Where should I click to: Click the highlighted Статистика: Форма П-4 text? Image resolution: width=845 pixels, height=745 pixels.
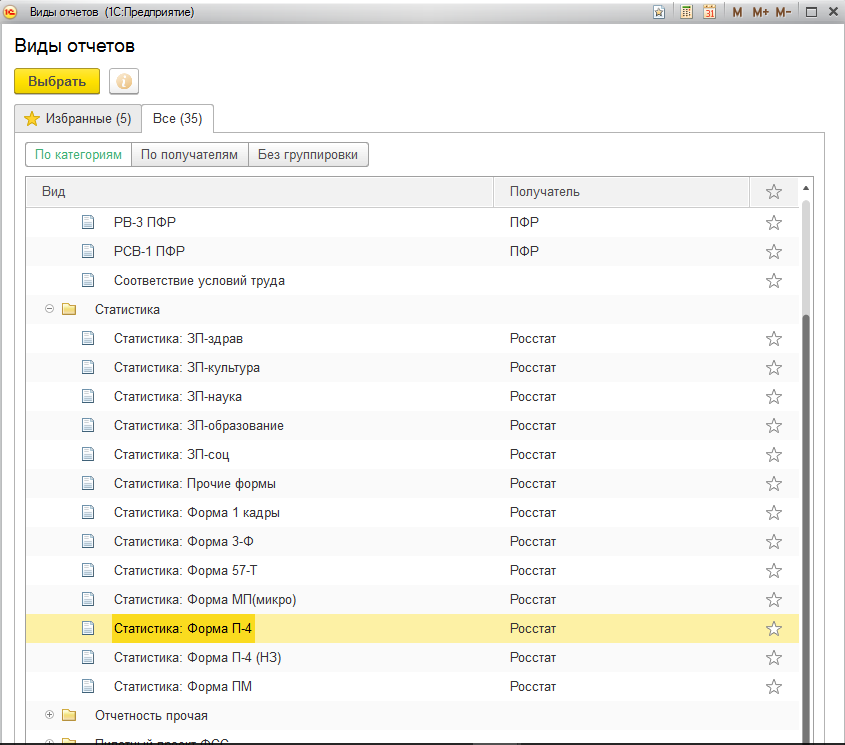(183, 629)
